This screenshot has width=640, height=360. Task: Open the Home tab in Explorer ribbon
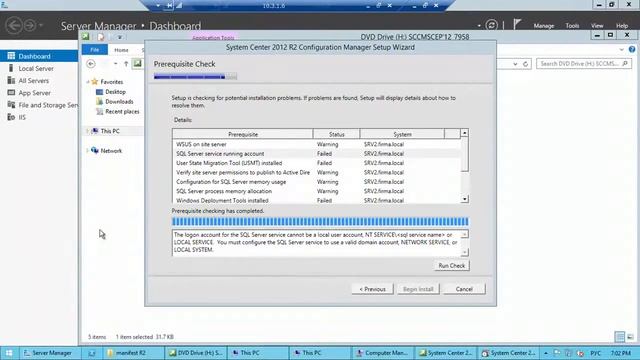pos(121,50)
